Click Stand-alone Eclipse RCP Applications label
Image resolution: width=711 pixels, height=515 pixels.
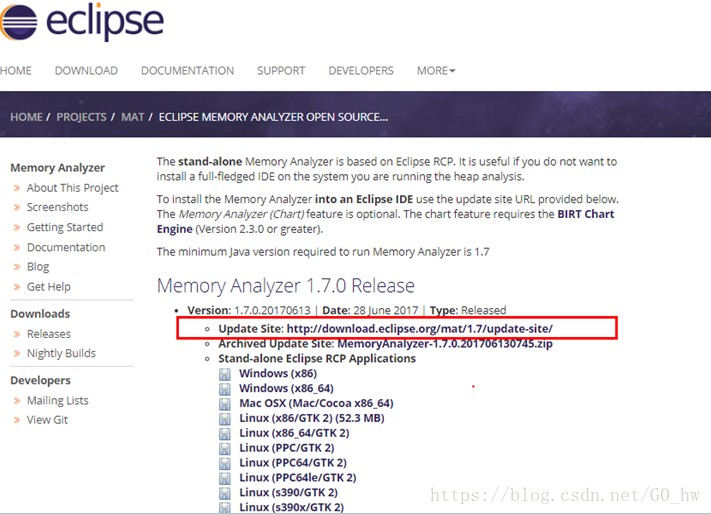tap(317, 359)
